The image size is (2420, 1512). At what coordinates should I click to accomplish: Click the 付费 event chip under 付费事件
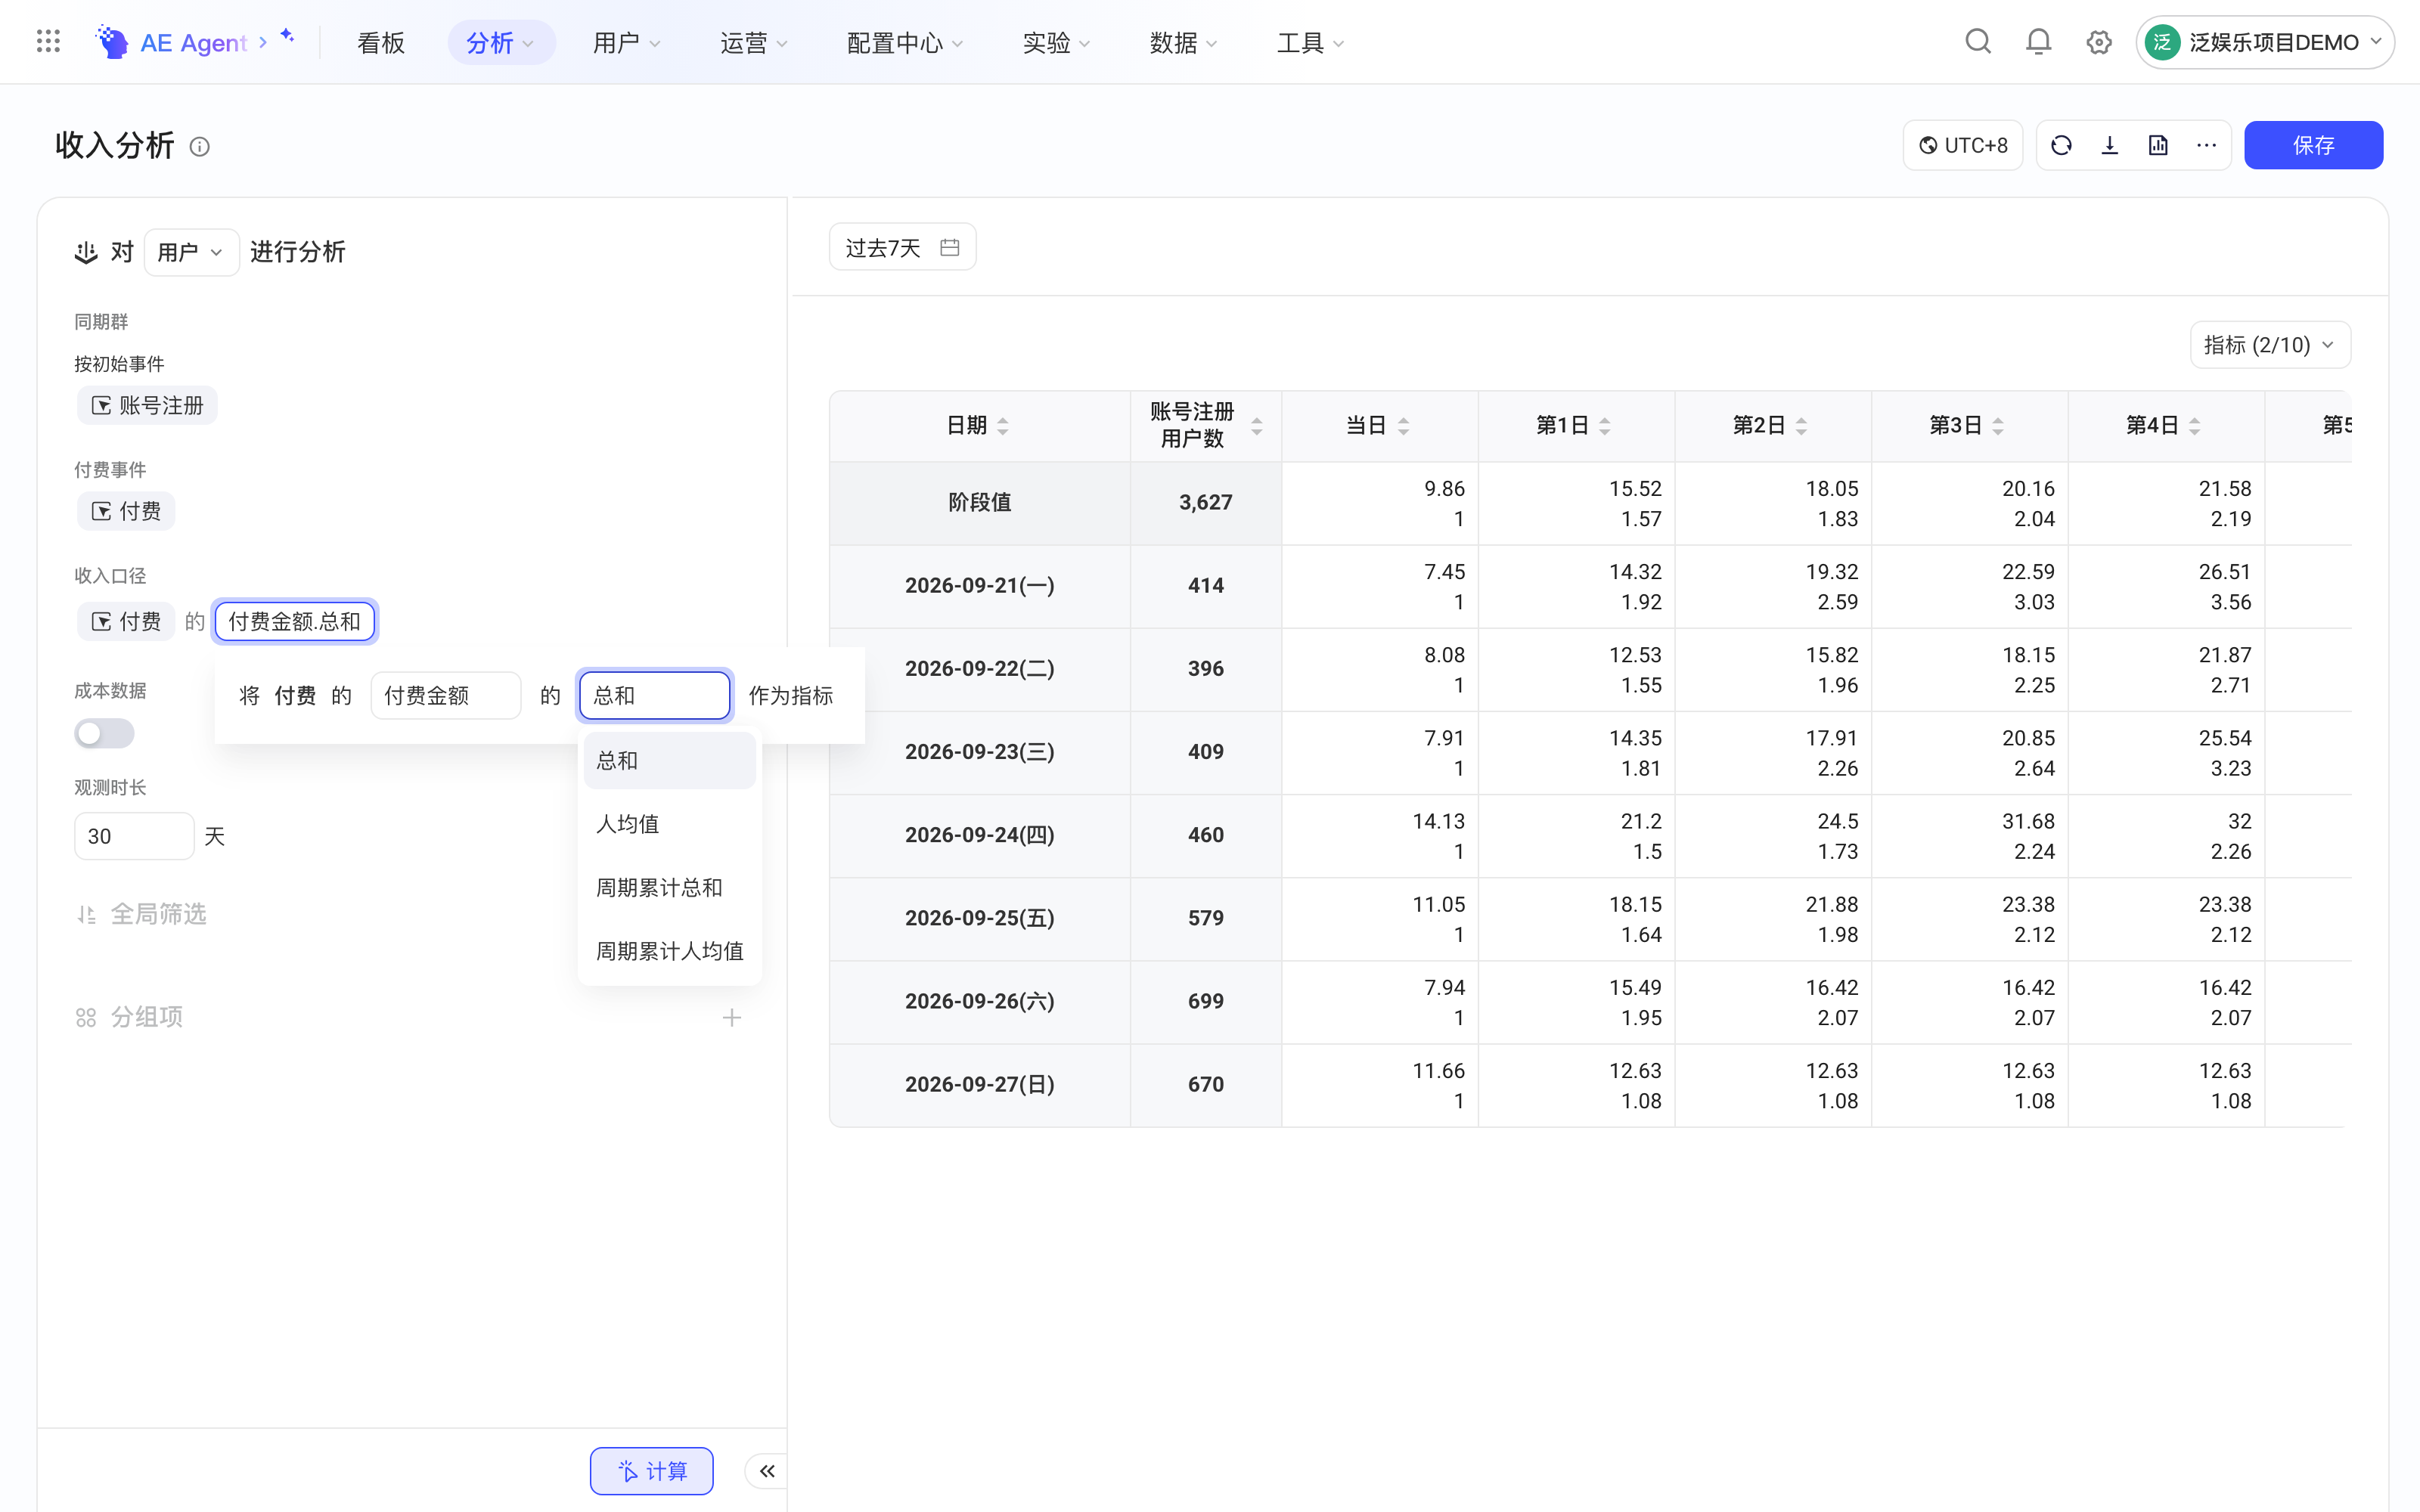point(126,511)
